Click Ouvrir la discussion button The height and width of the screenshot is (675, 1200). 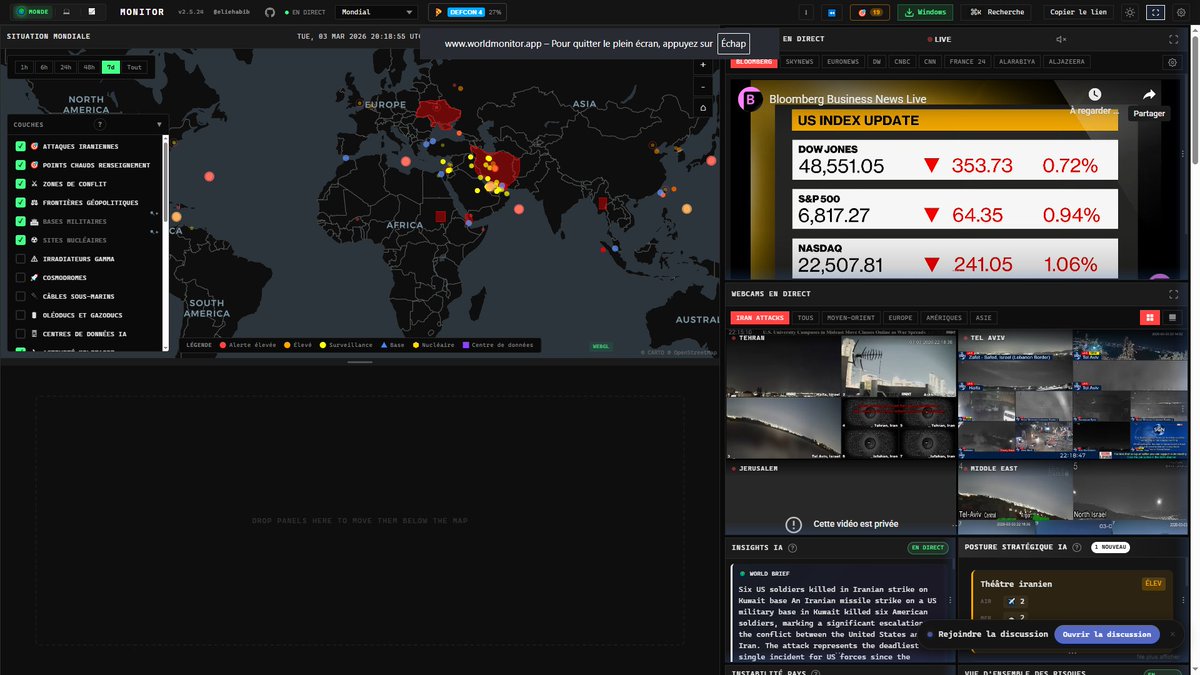1106,634
